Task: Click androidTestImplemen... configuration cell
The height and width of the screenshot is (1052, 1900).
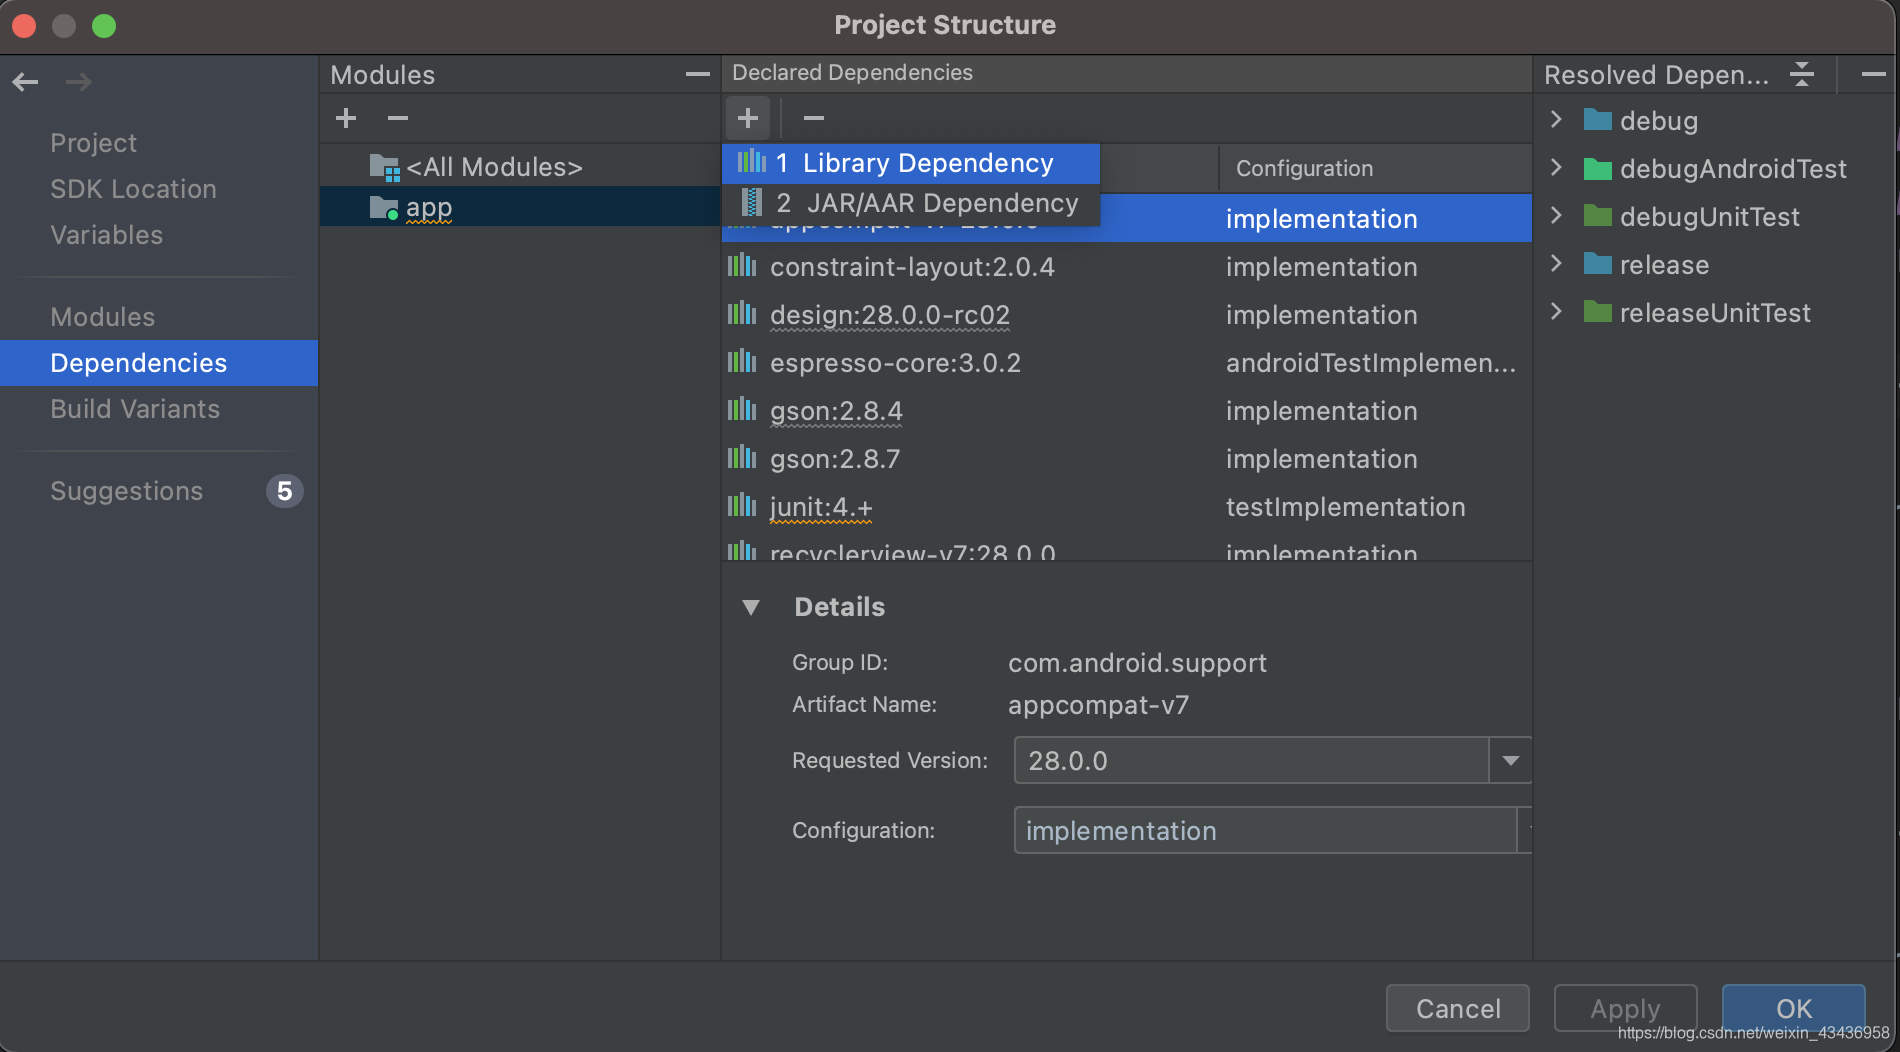Action: point(1370,363)
